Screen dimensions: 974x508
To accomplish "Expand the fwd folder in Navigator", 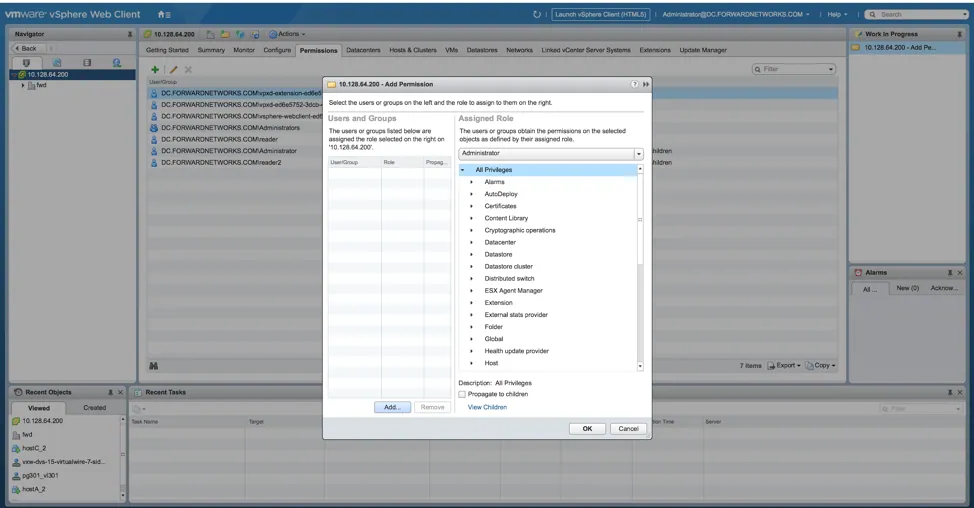I will coord(23,86).
